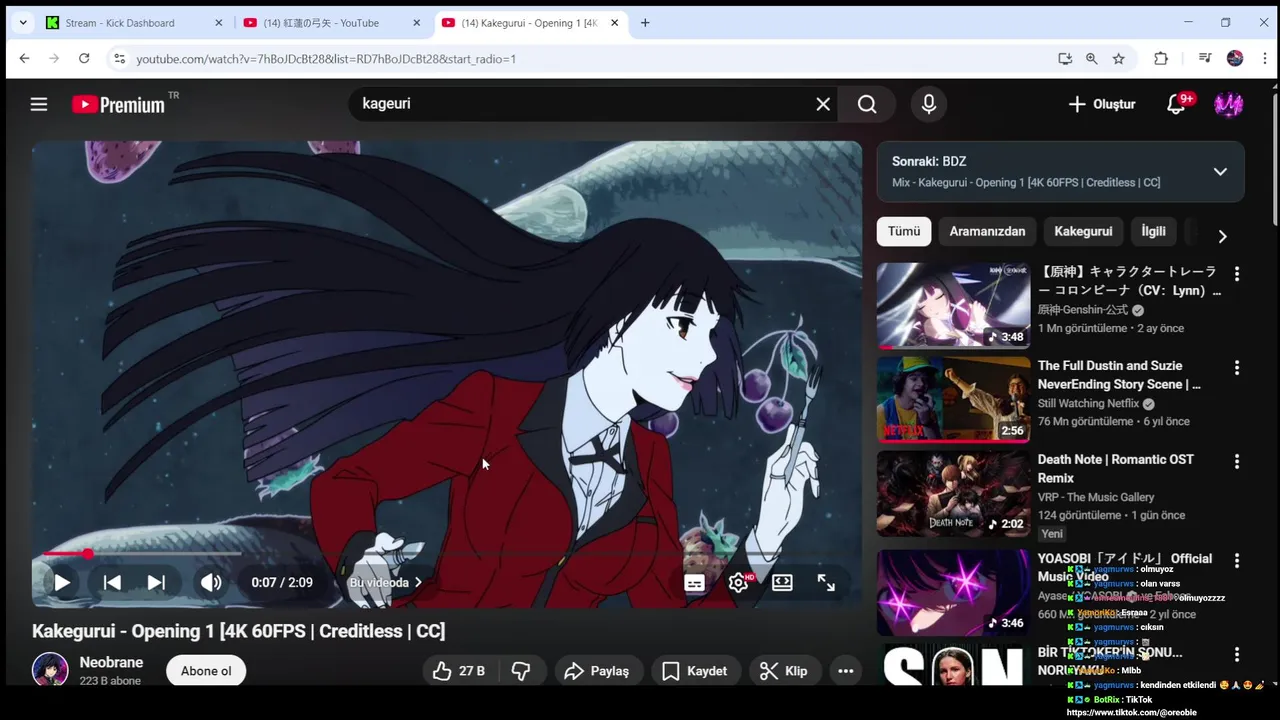1280x720 pixels.
Task: Open Genshin character trailer thumbnail
Action: coord(953,306)
